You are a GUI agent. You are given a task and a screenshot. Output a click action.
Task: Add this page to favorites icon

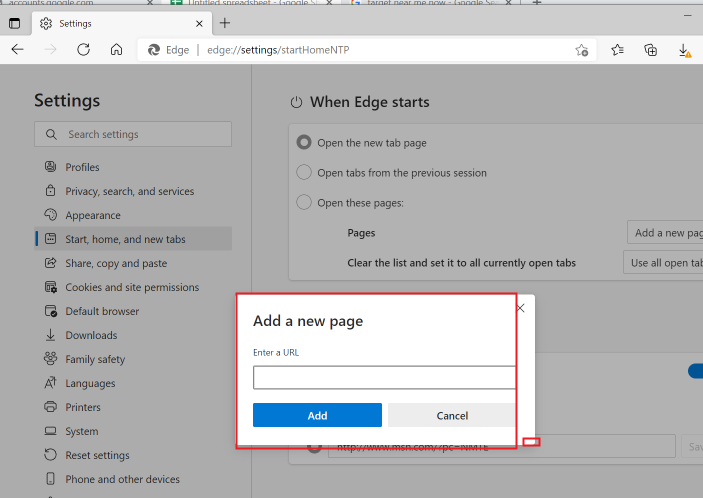(x=581, y=50)
